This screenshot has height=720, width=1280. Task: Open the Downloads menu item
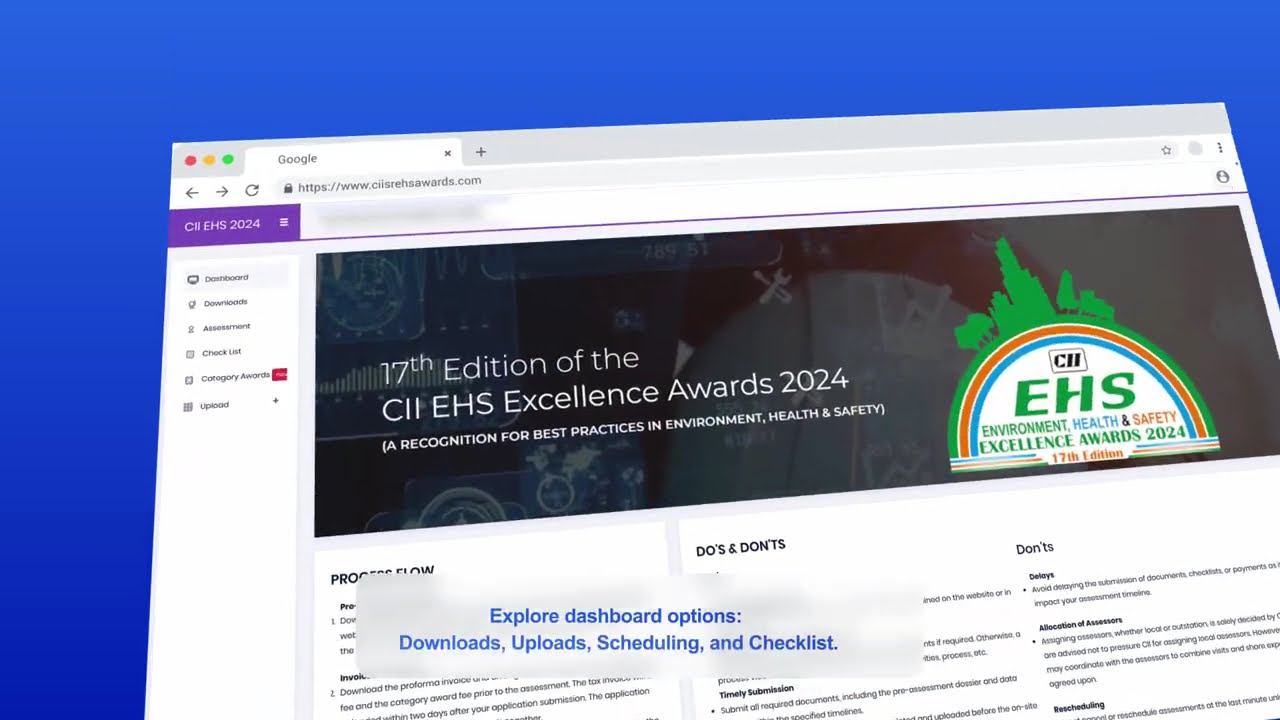coord(225,302)
